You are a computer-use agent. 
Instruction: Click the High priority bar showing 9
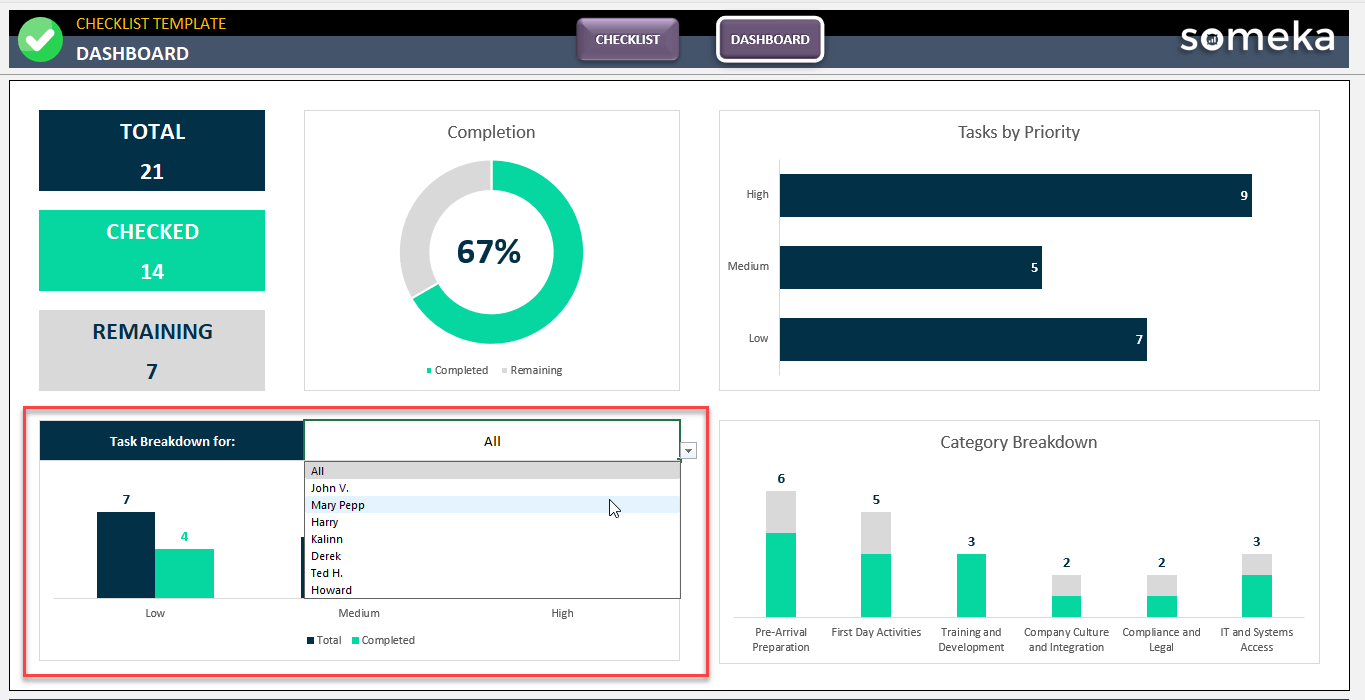click(x=1014, y=195)
